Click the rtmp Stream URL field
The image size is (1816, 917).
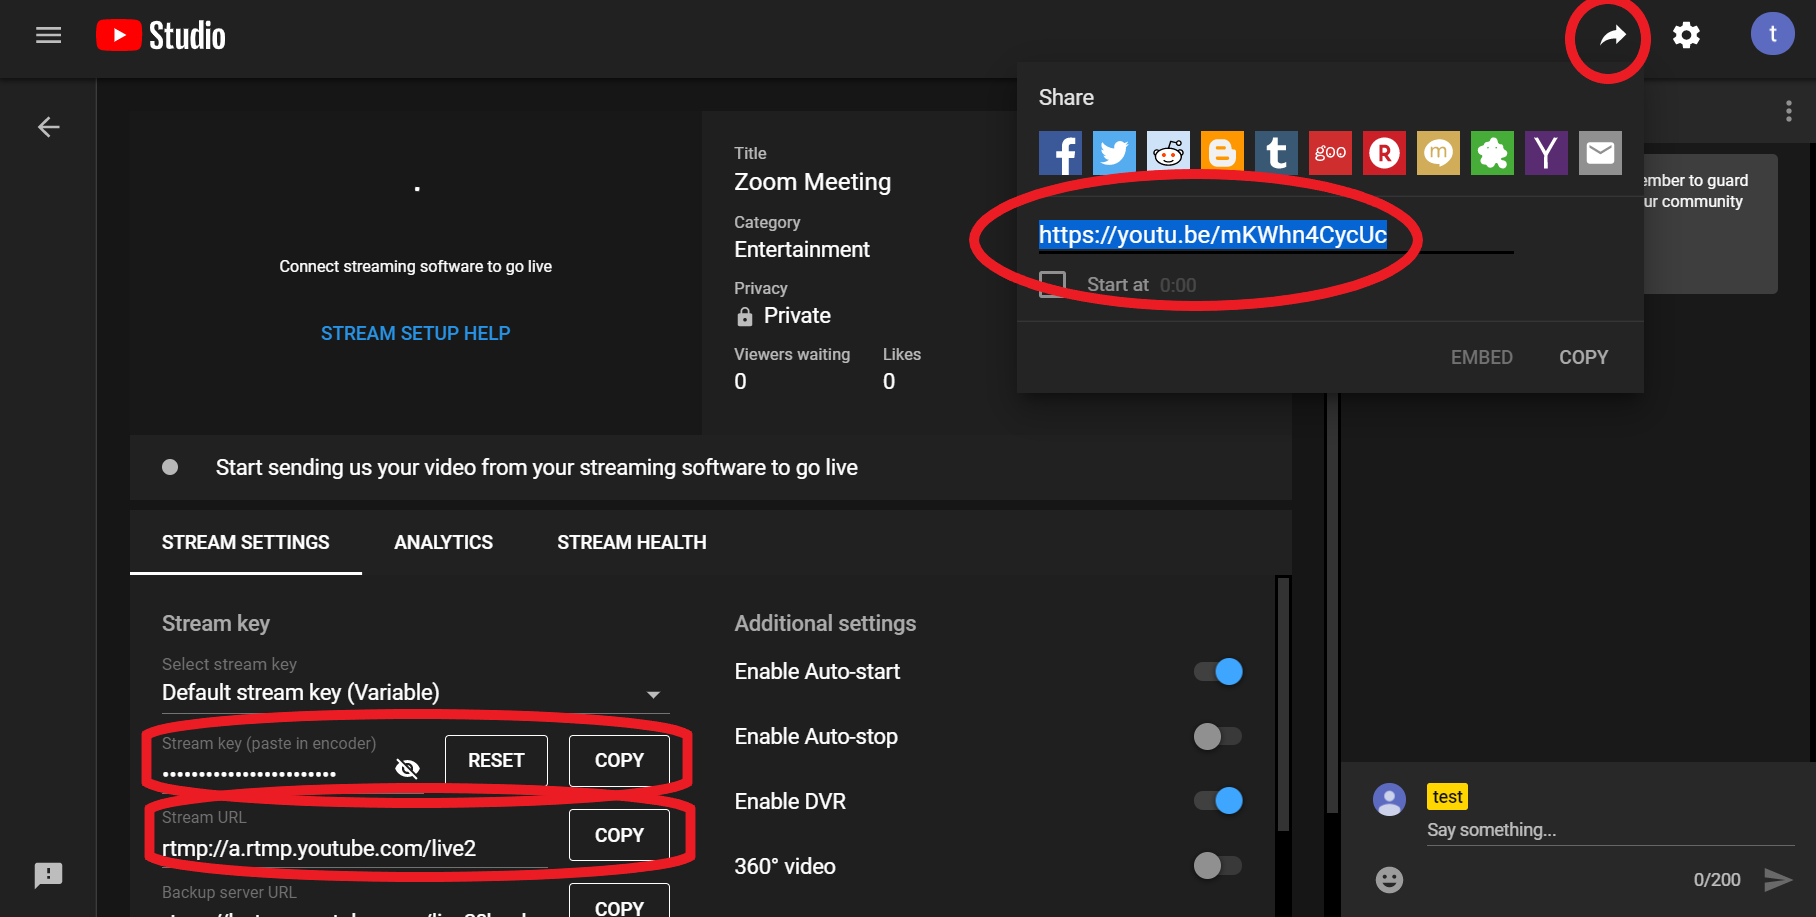(355, 848)
